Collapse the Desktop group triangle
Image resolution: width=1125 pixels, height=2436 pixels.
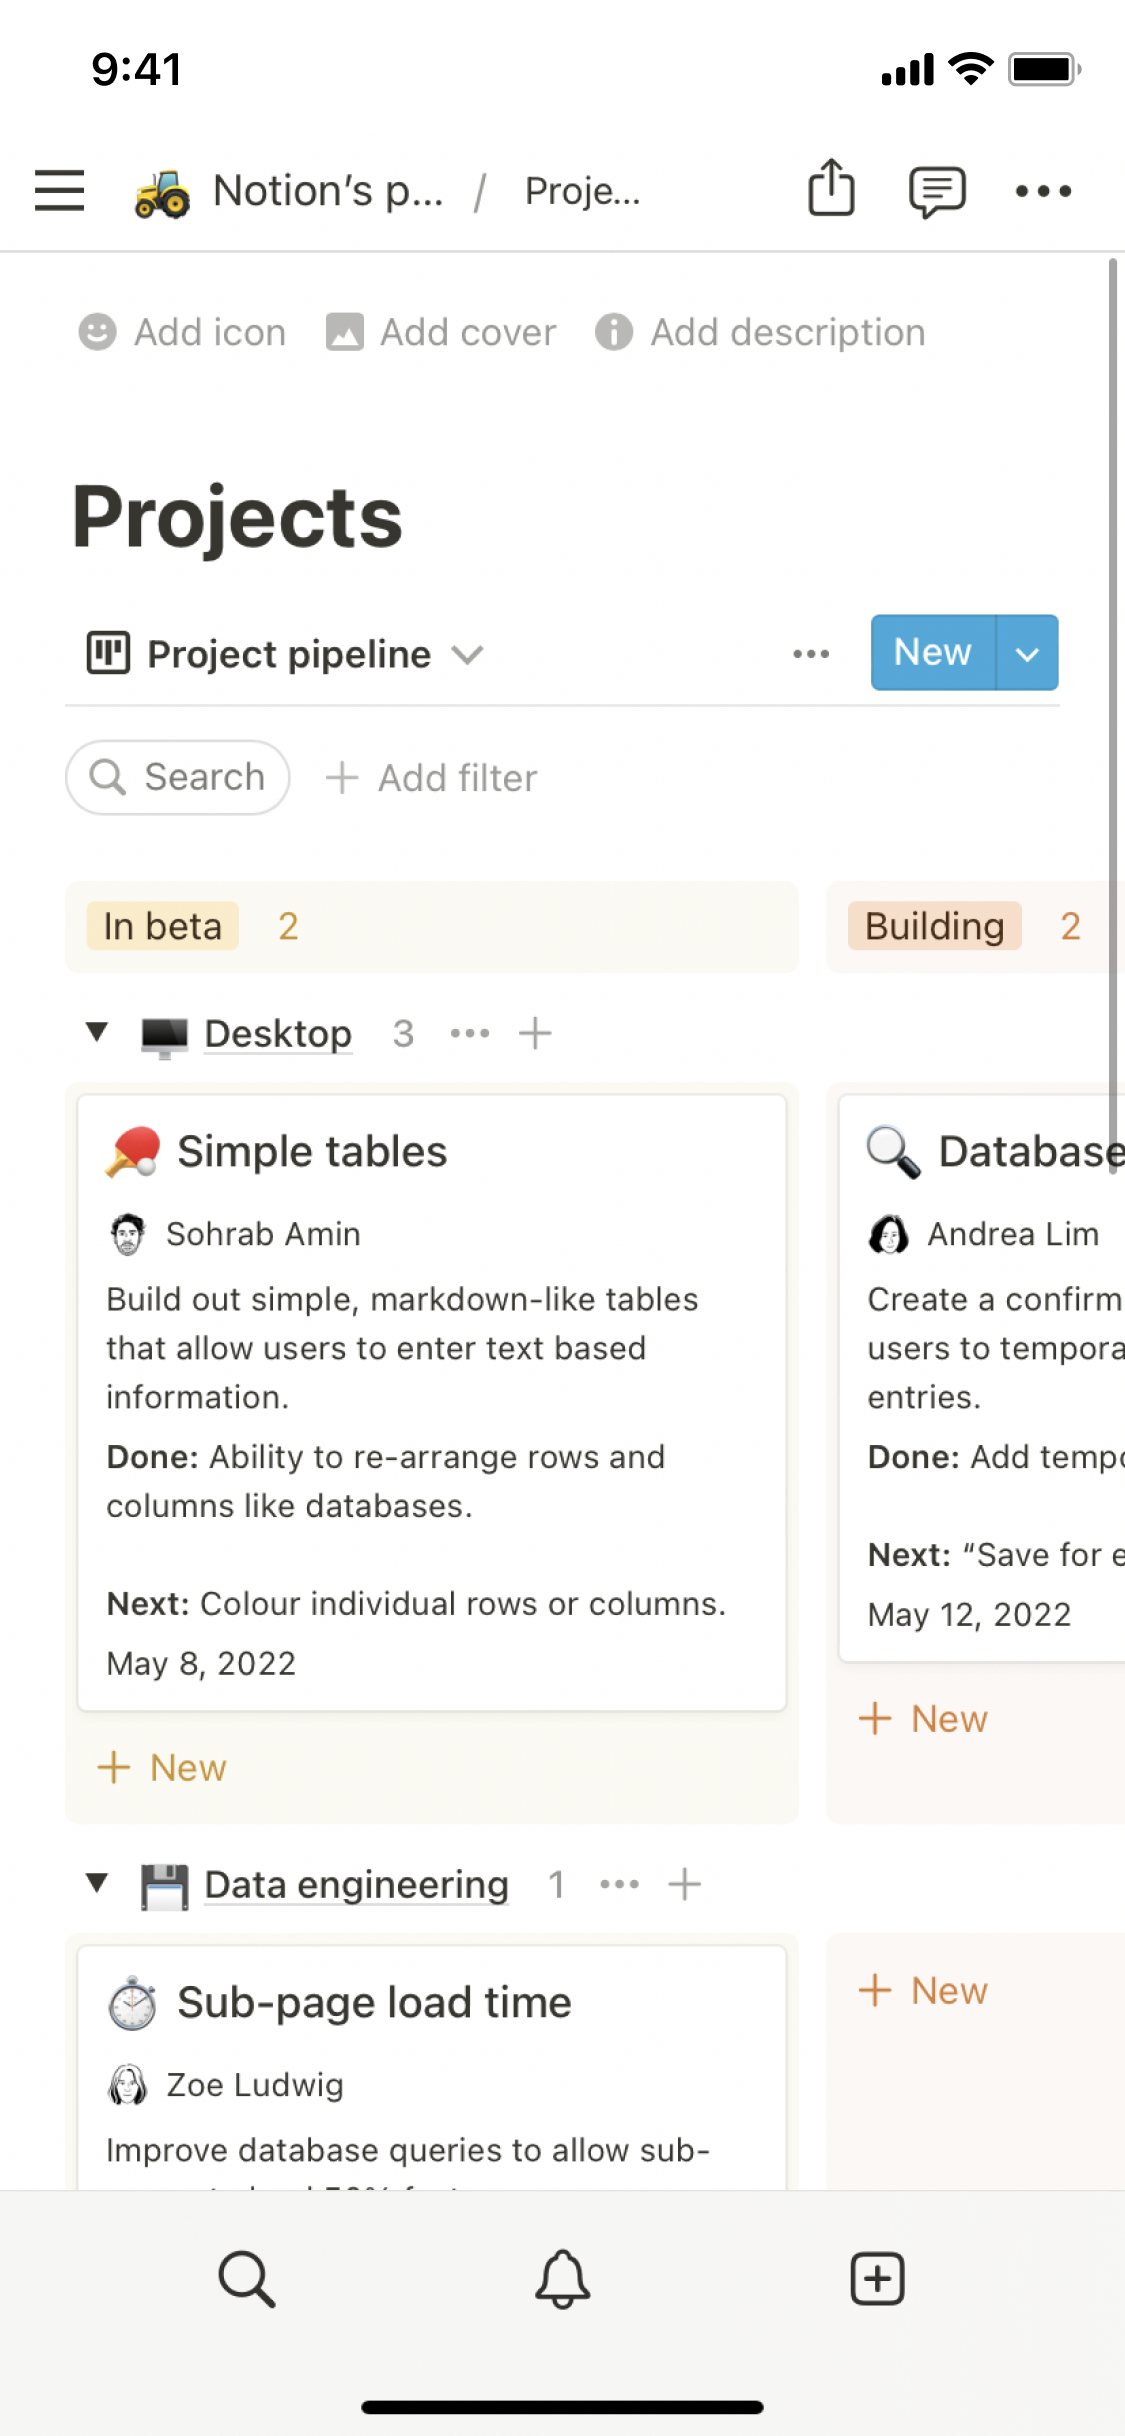(97, 1031)
